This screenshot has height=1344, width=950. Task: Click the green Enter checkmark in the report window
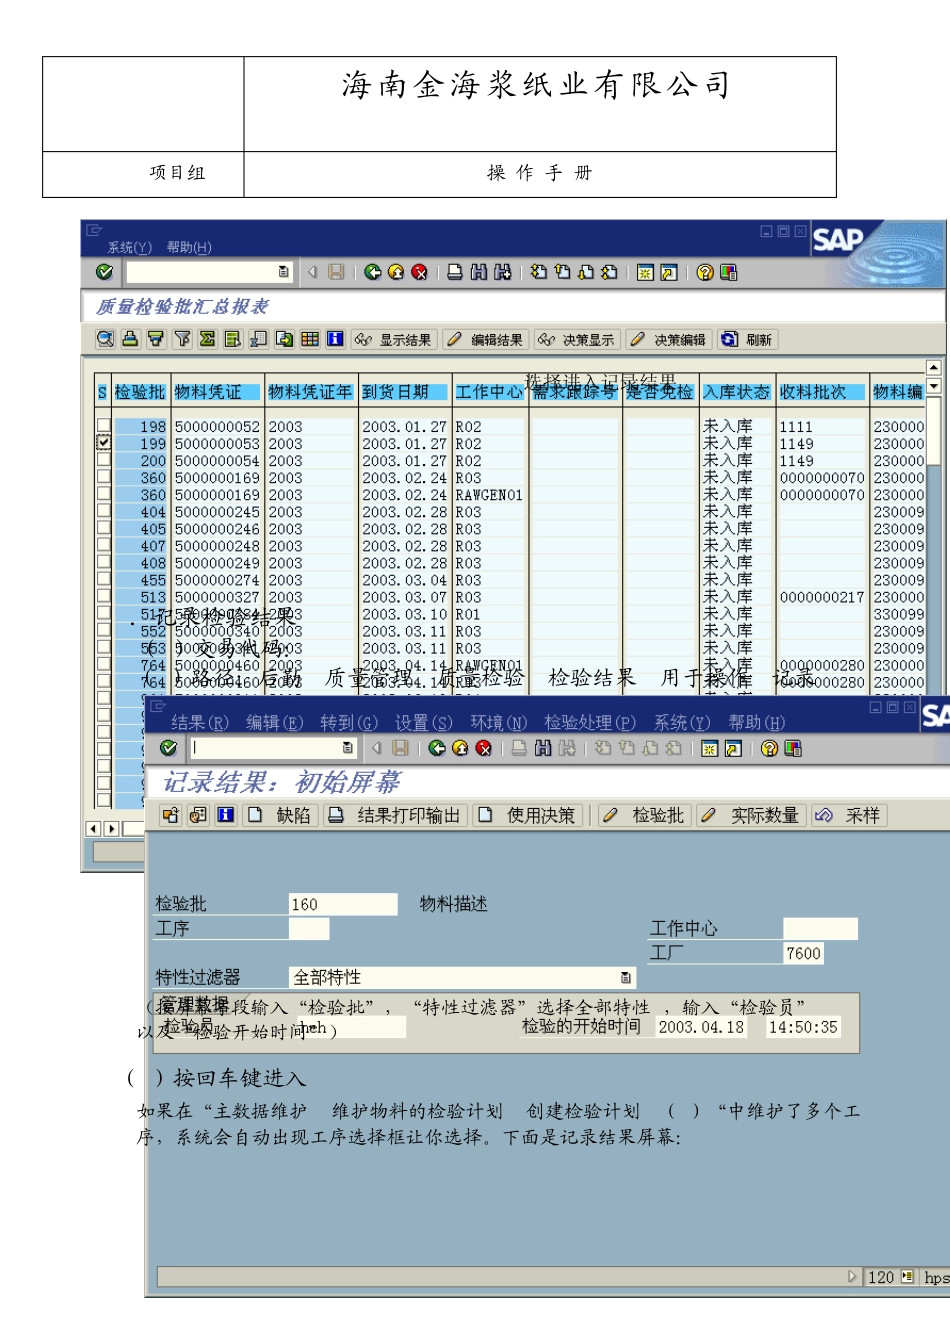pyautogui.click(x=105, y=272)
